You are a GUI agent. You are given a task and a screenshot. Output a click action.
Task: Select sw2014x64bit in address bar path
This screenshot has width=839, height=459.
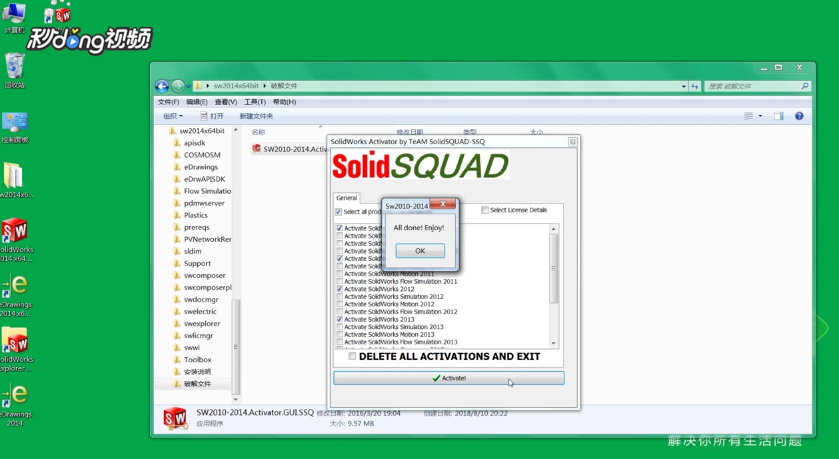[x=236, y=86]
